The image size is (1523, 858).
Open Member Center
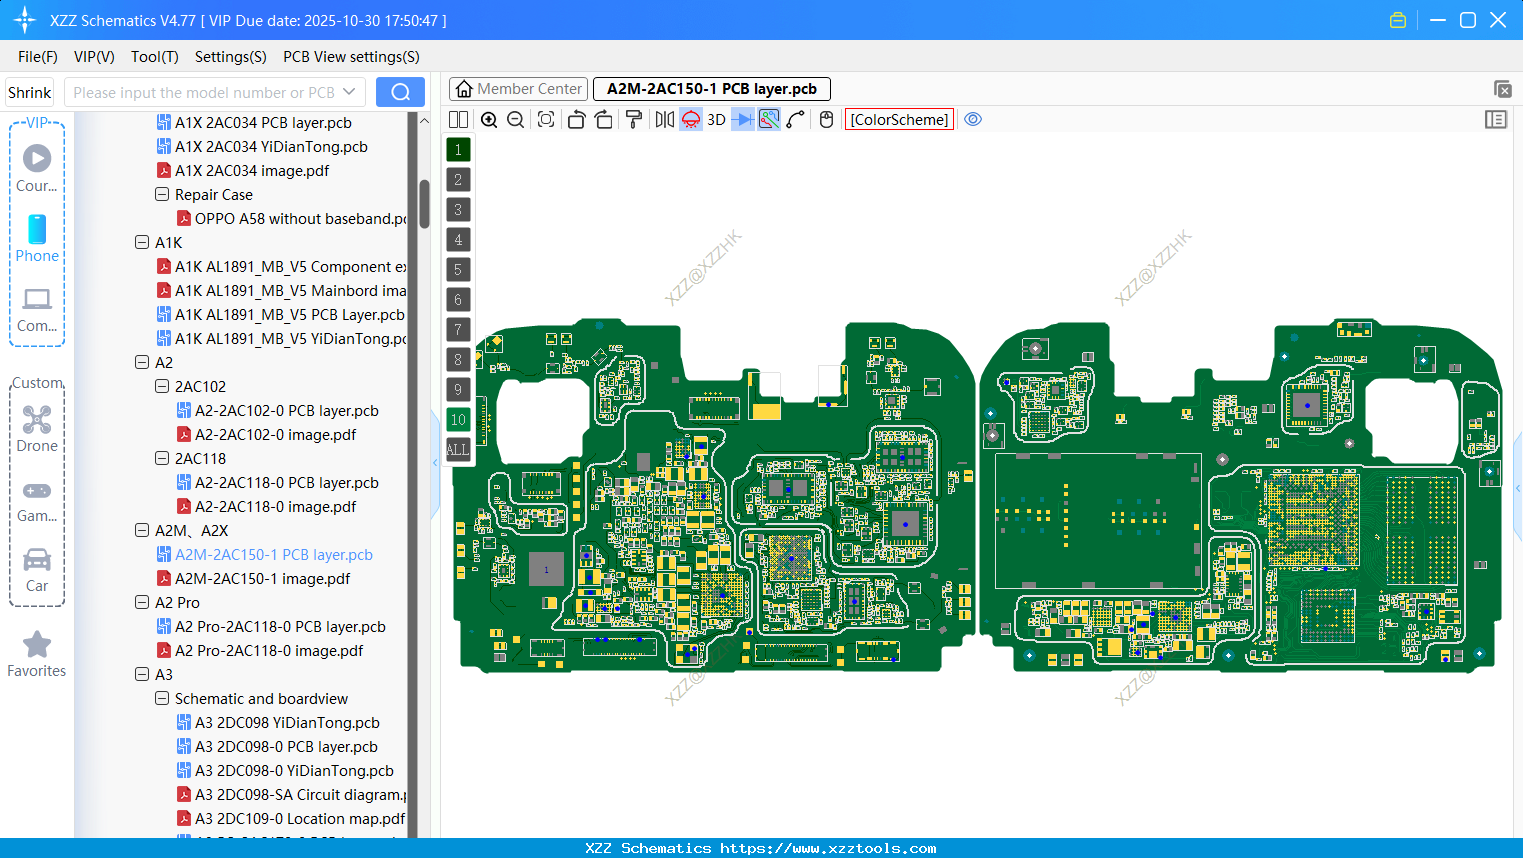tap(517, 88)
